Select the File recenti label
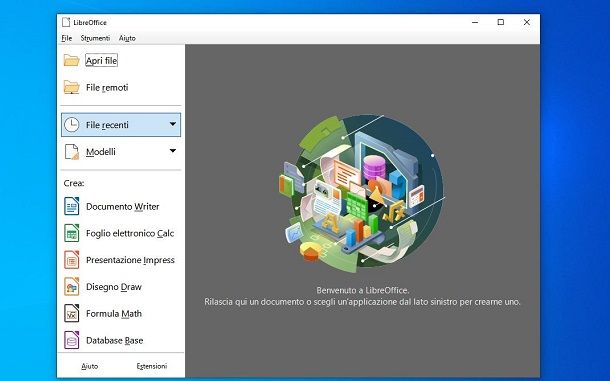The width and height of the screenshot is (610, 381). coord(107,125)
